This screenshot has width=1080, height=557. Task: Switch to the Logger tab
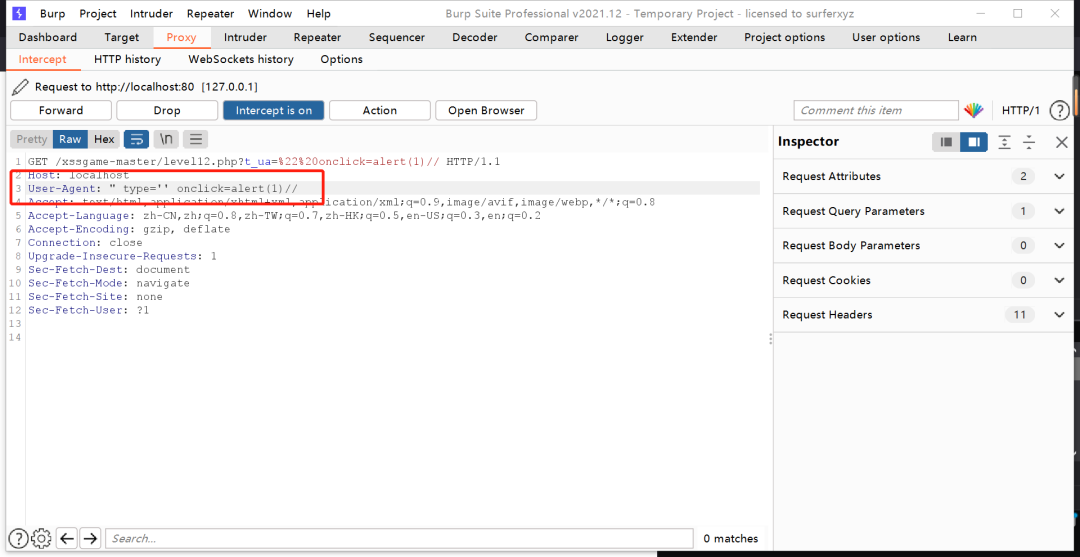(625, 38)
